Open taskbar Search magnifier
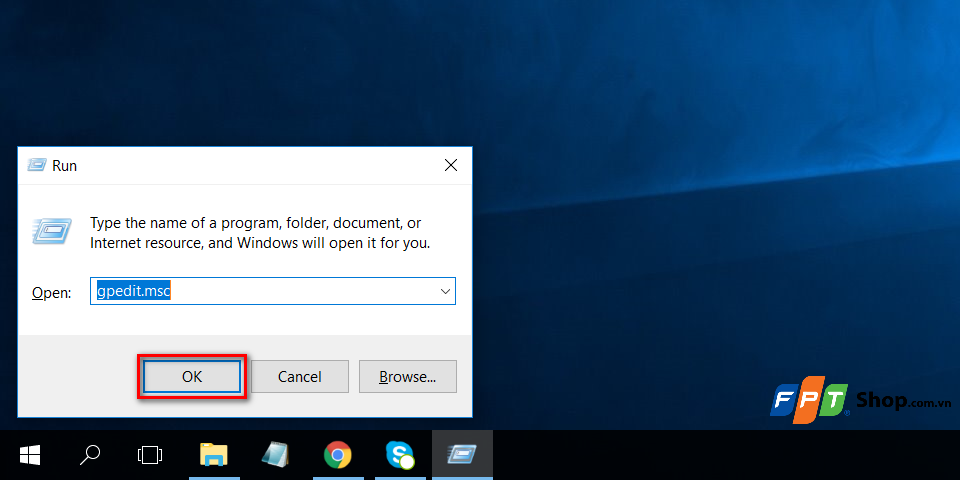Image resolution: width=960 pixels, height=480 pixels. coord(91,455)
